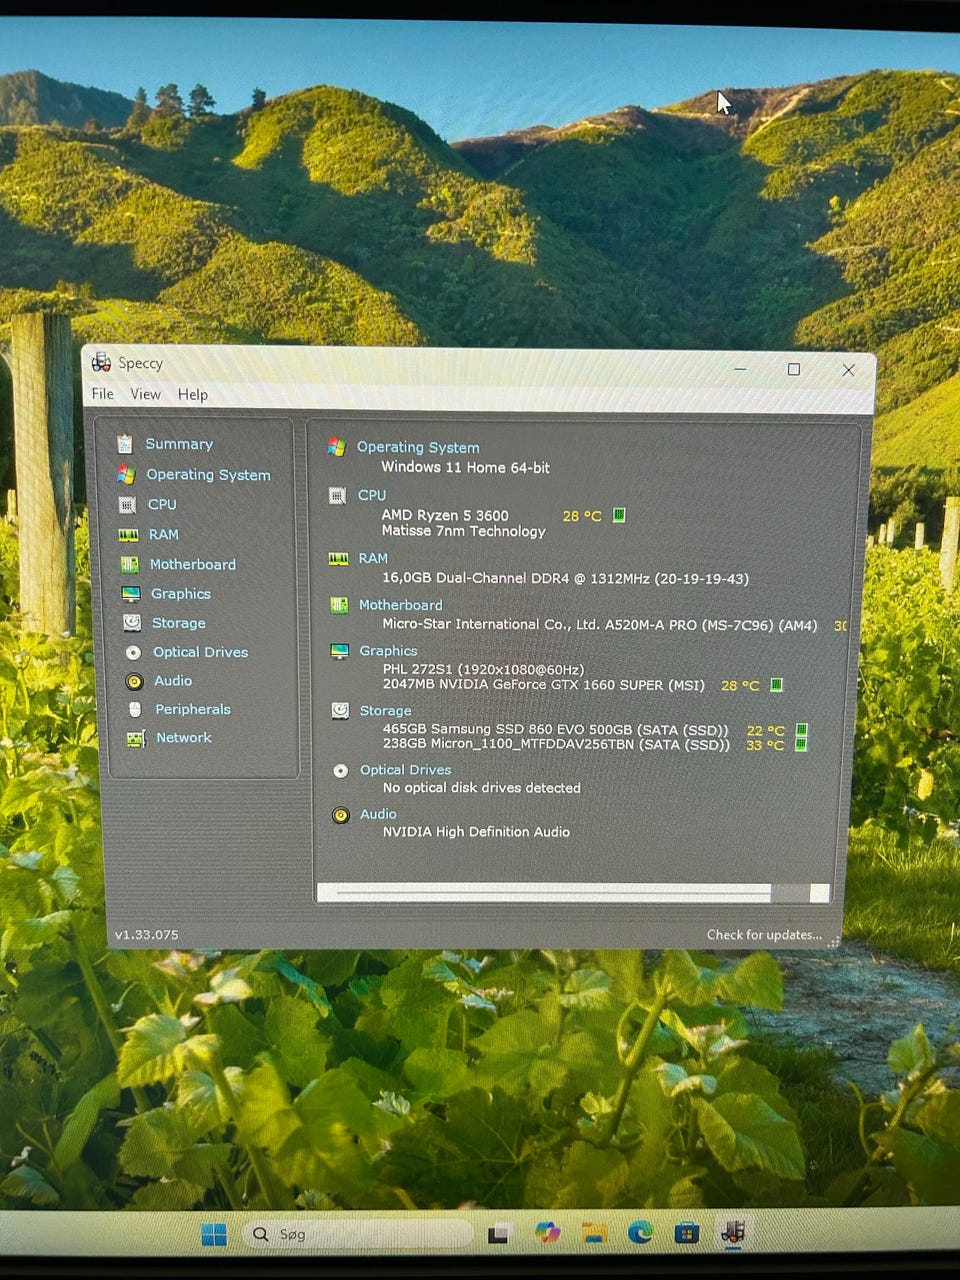
Task: Click the PHL 272S1 monitor line
Action: point(483,670)
